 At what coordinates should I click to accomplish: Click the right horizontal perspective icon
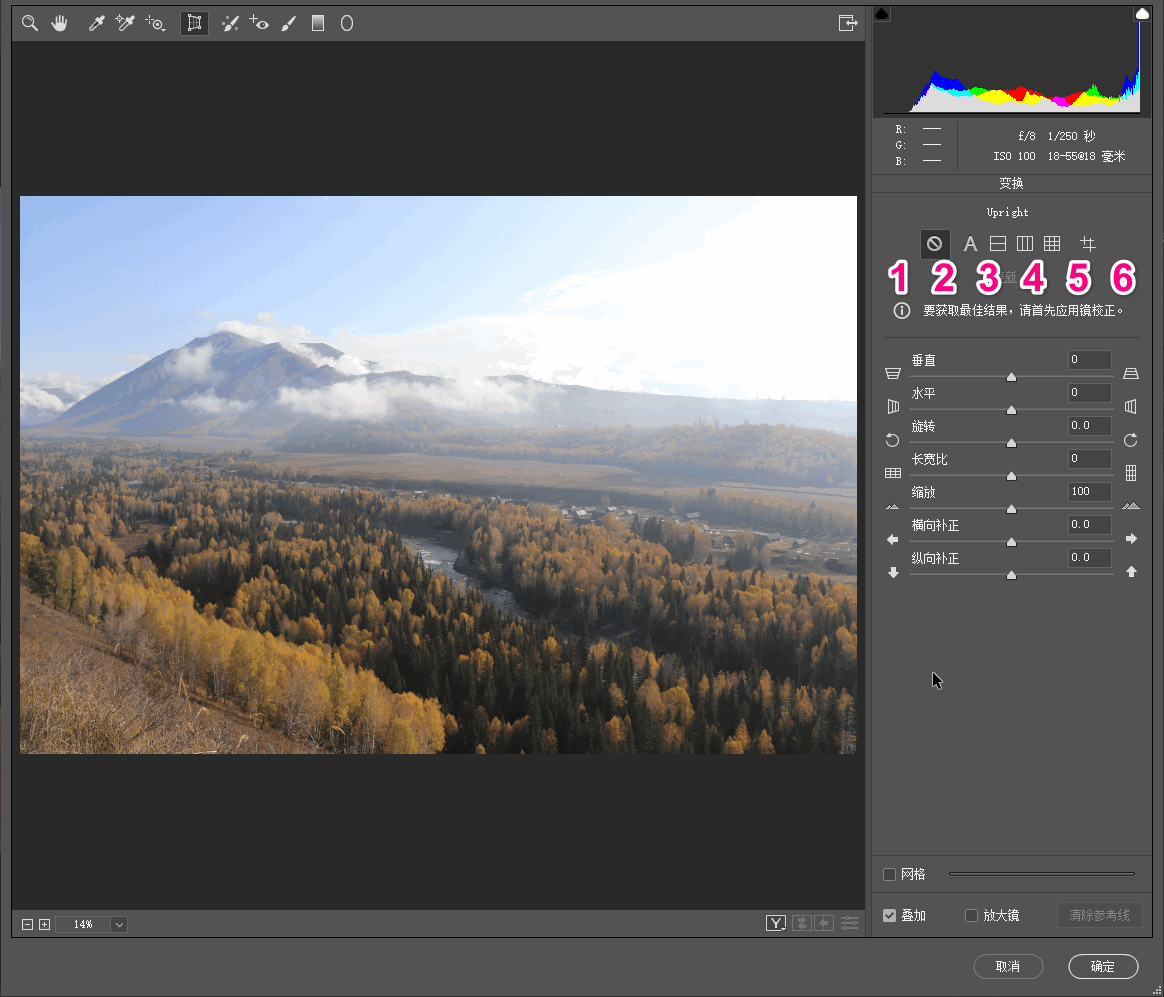coord(1131,406)
